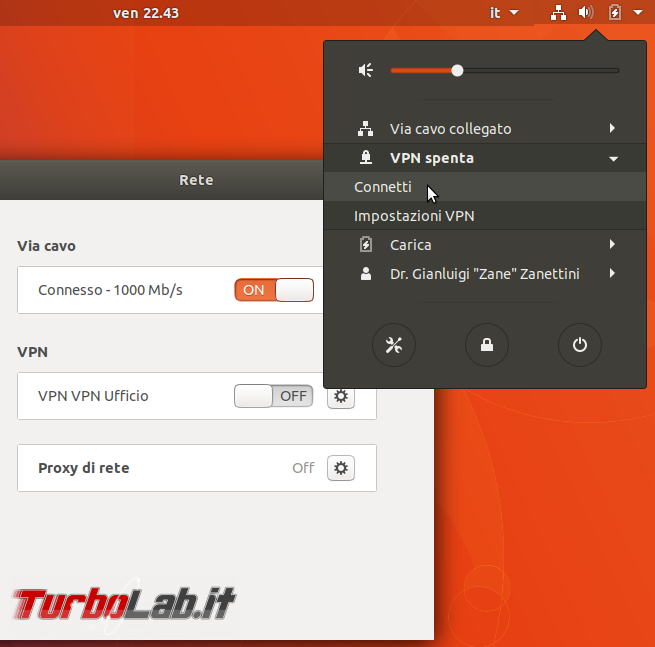Screen dimensions: 655x647
Task: Click the battery charging icon in top bar
Action: 614,13
